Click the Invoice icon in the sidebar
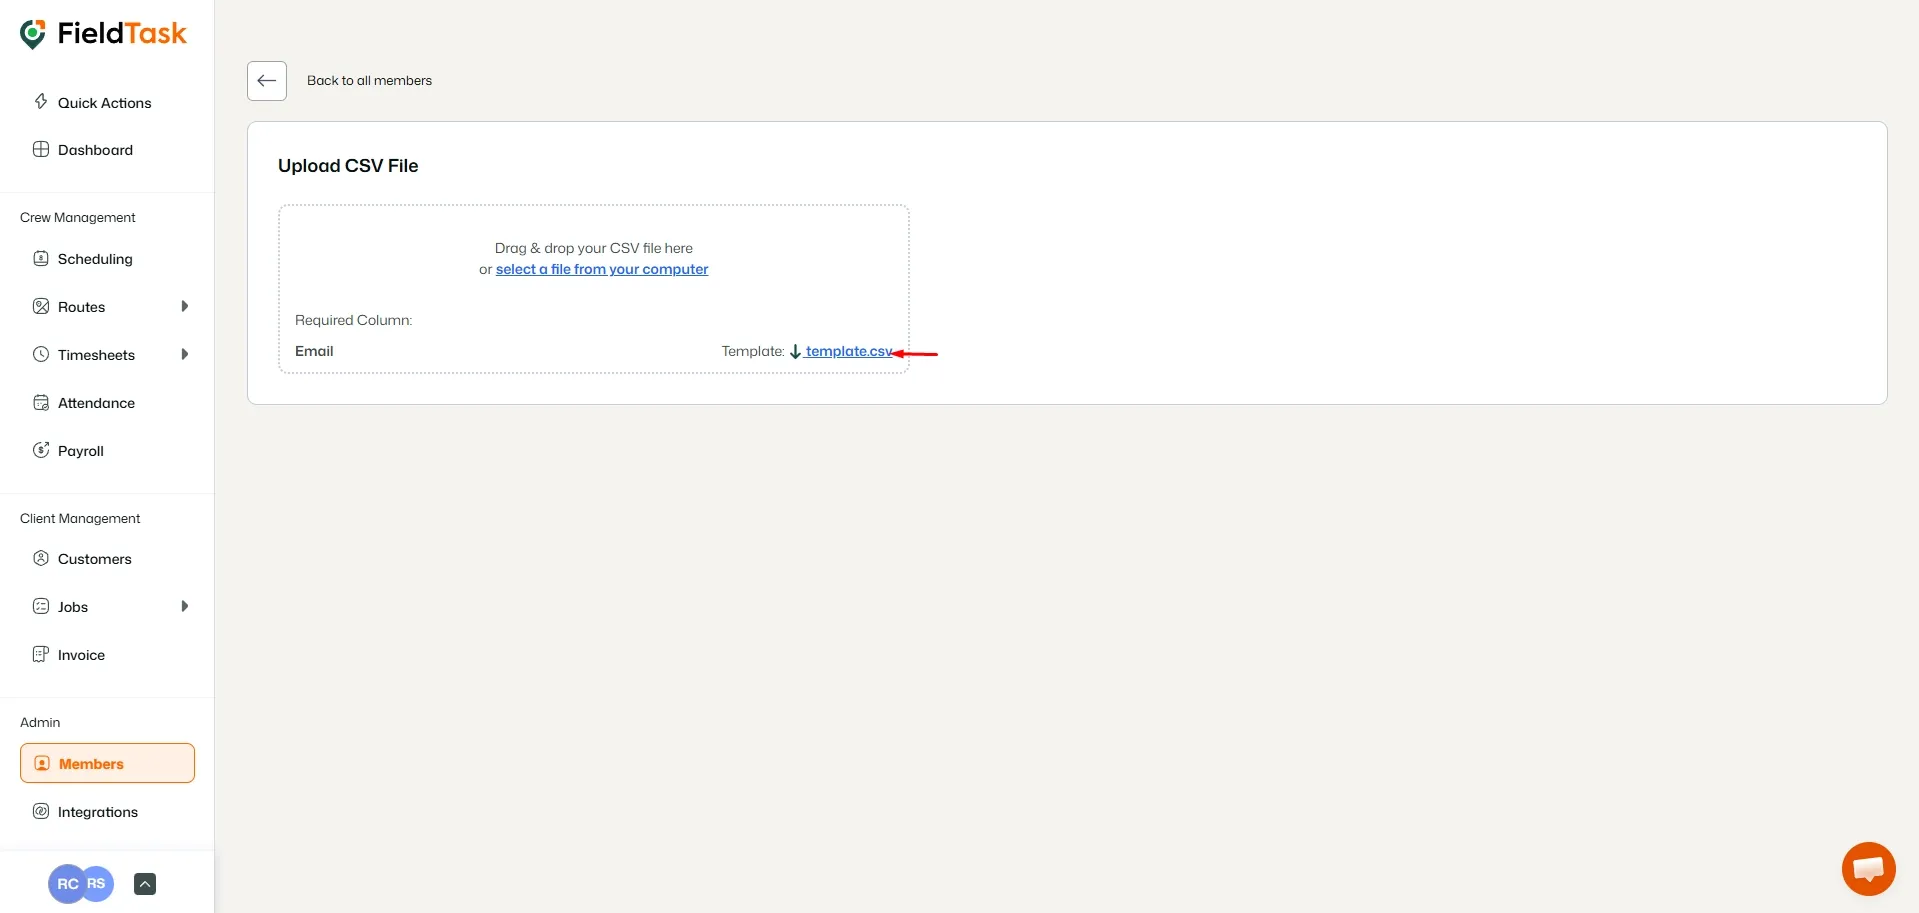This screenshot has height=913, width=1919. pos(41,654)
